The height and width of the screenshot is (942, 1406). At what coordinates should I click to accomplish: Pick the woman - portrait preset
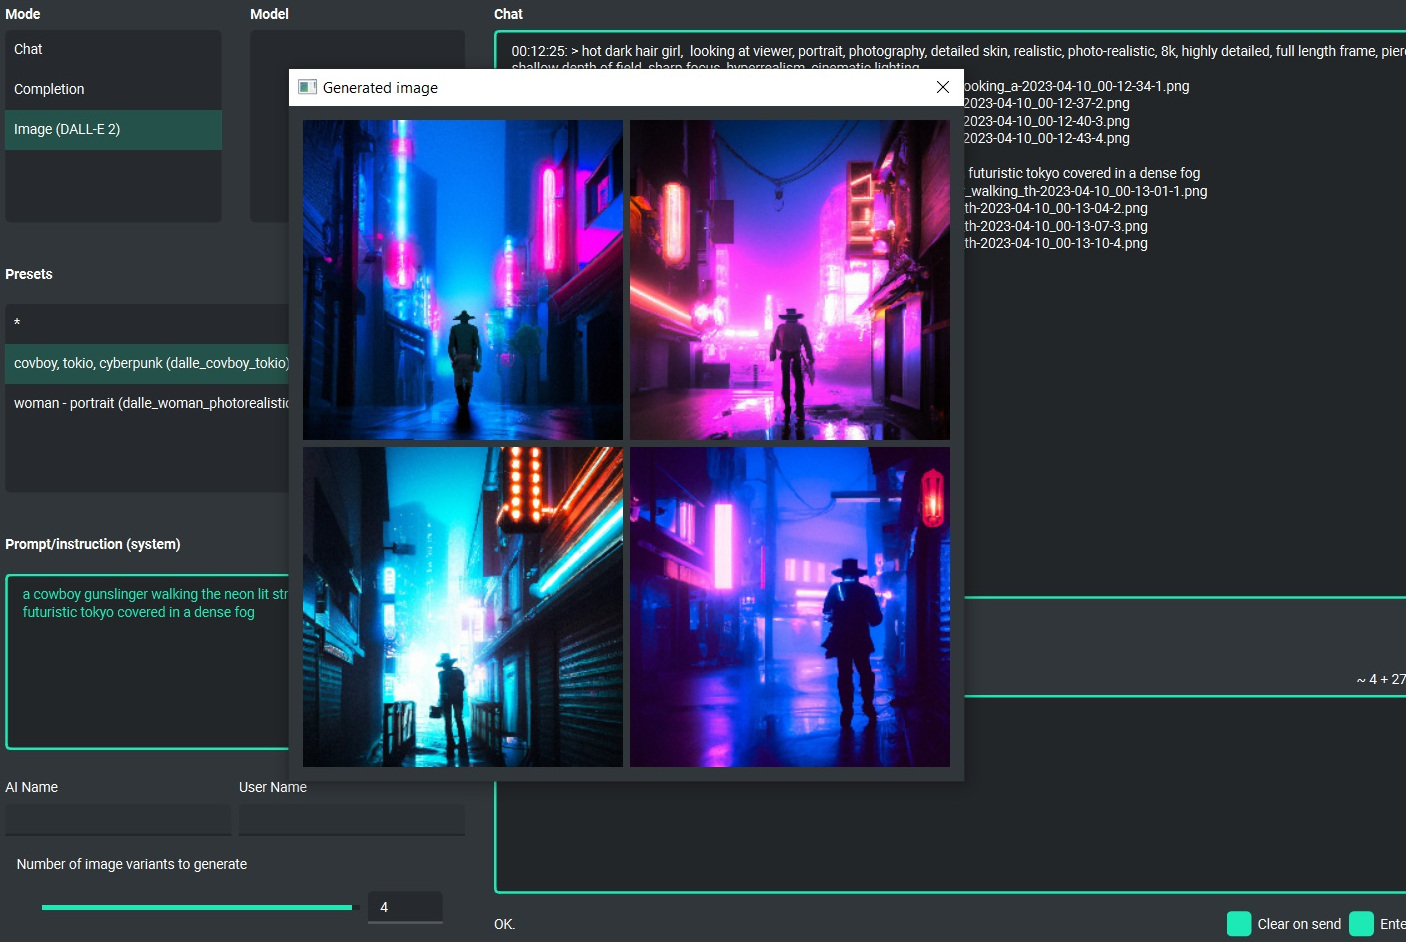[150, 403]
